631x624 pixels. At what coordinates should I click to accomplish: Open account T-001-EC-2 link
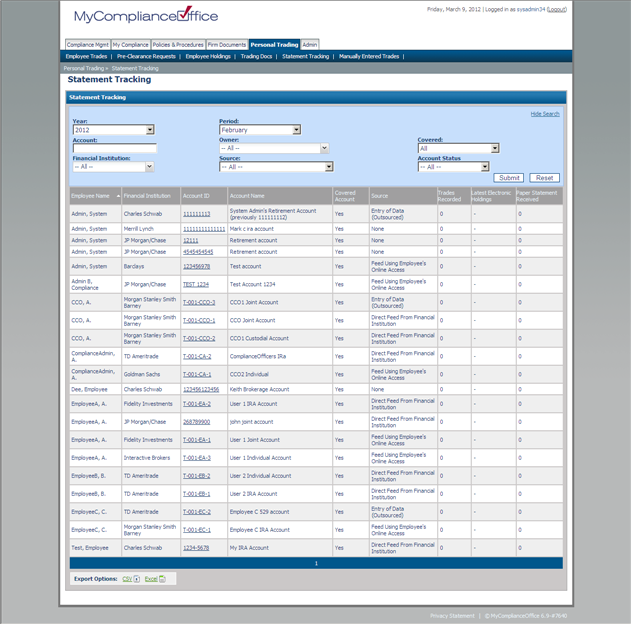(x=196, y=512)
